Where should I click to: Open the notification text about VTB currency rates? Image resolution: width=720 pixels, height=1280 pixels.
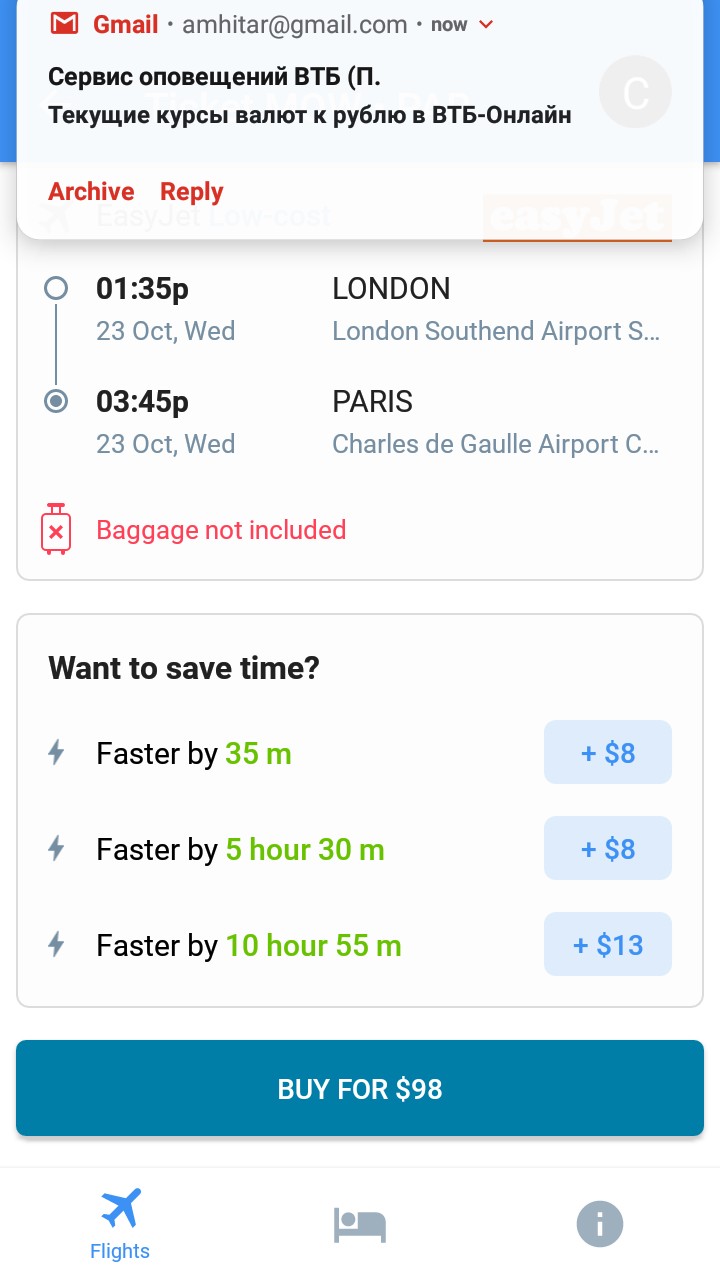310,115
